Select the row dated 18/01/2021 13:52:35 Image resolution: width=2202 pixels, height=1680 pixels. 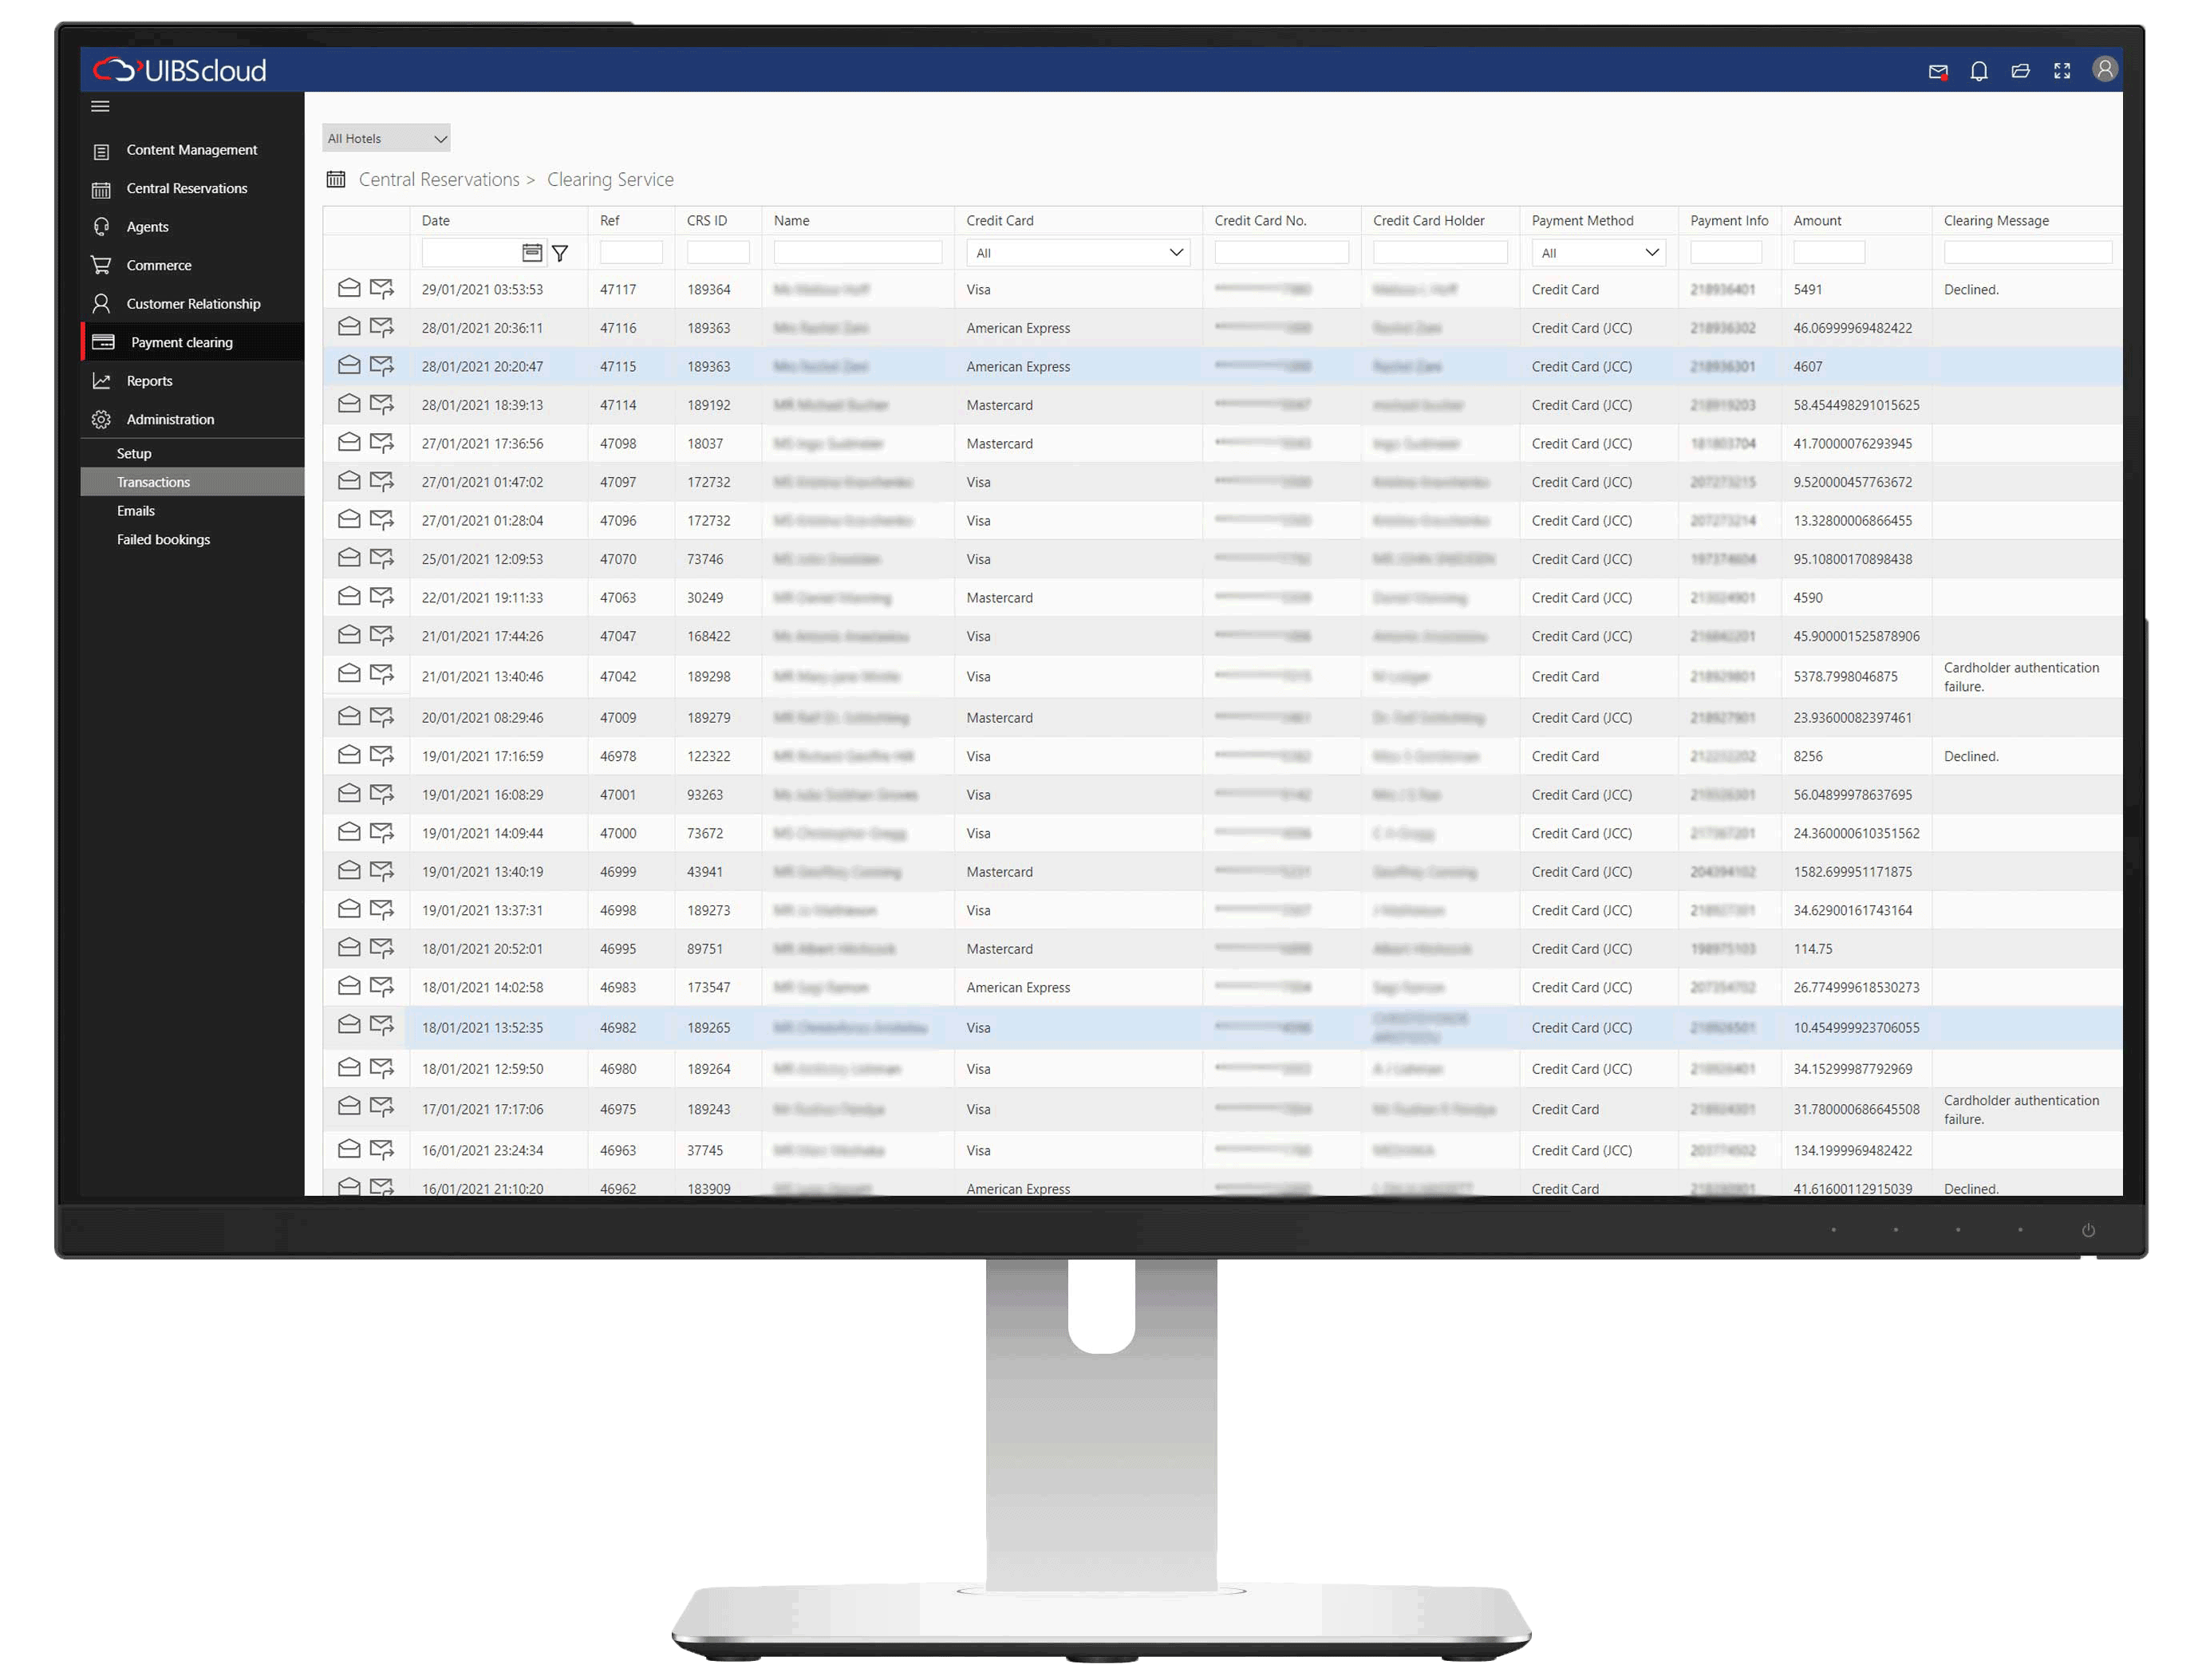(1222, 1027)
